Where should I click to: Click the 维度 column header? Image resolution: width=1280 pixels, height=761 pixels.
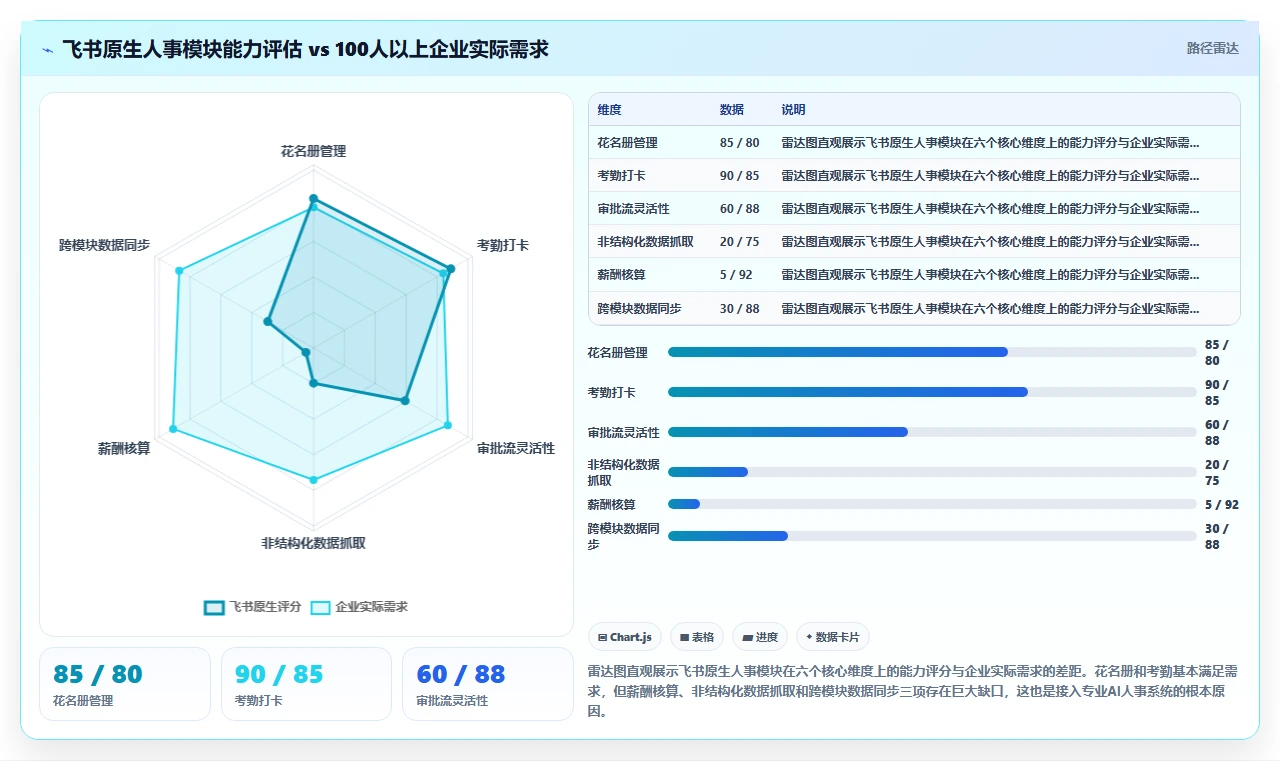coord(609,110)
